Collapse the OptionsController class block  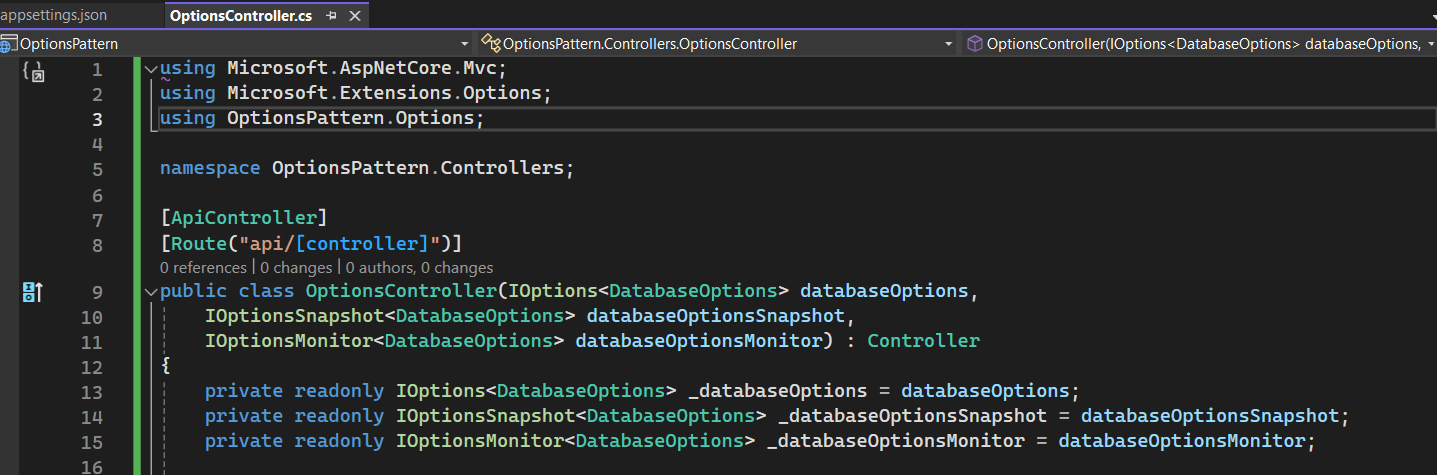coord(150,292)
